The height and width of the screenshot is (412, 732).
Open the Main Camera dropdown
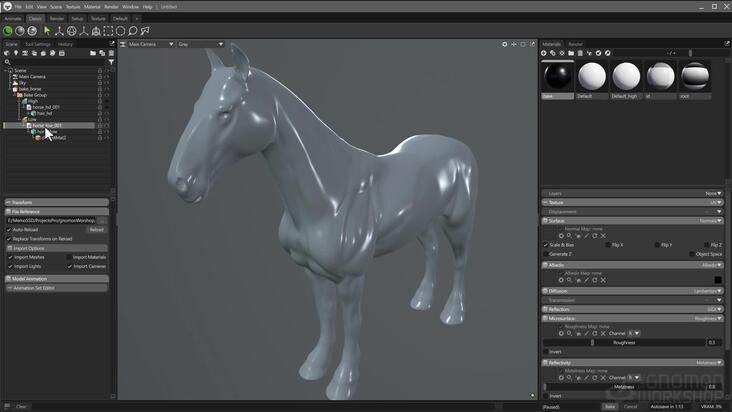pos(147,44)
